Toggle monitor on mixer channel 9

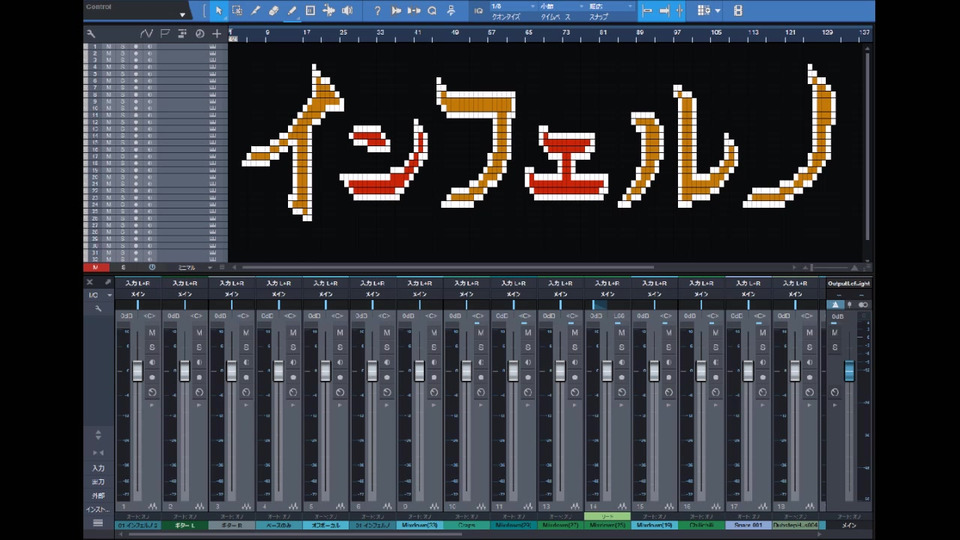(434, 362)
